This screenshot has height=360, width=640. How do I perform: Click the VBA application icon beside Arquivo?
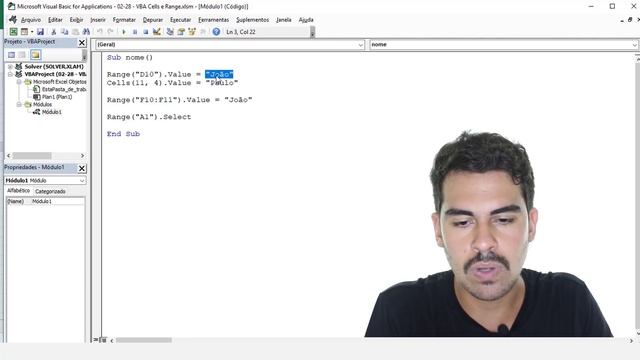(x=13, y=20)
